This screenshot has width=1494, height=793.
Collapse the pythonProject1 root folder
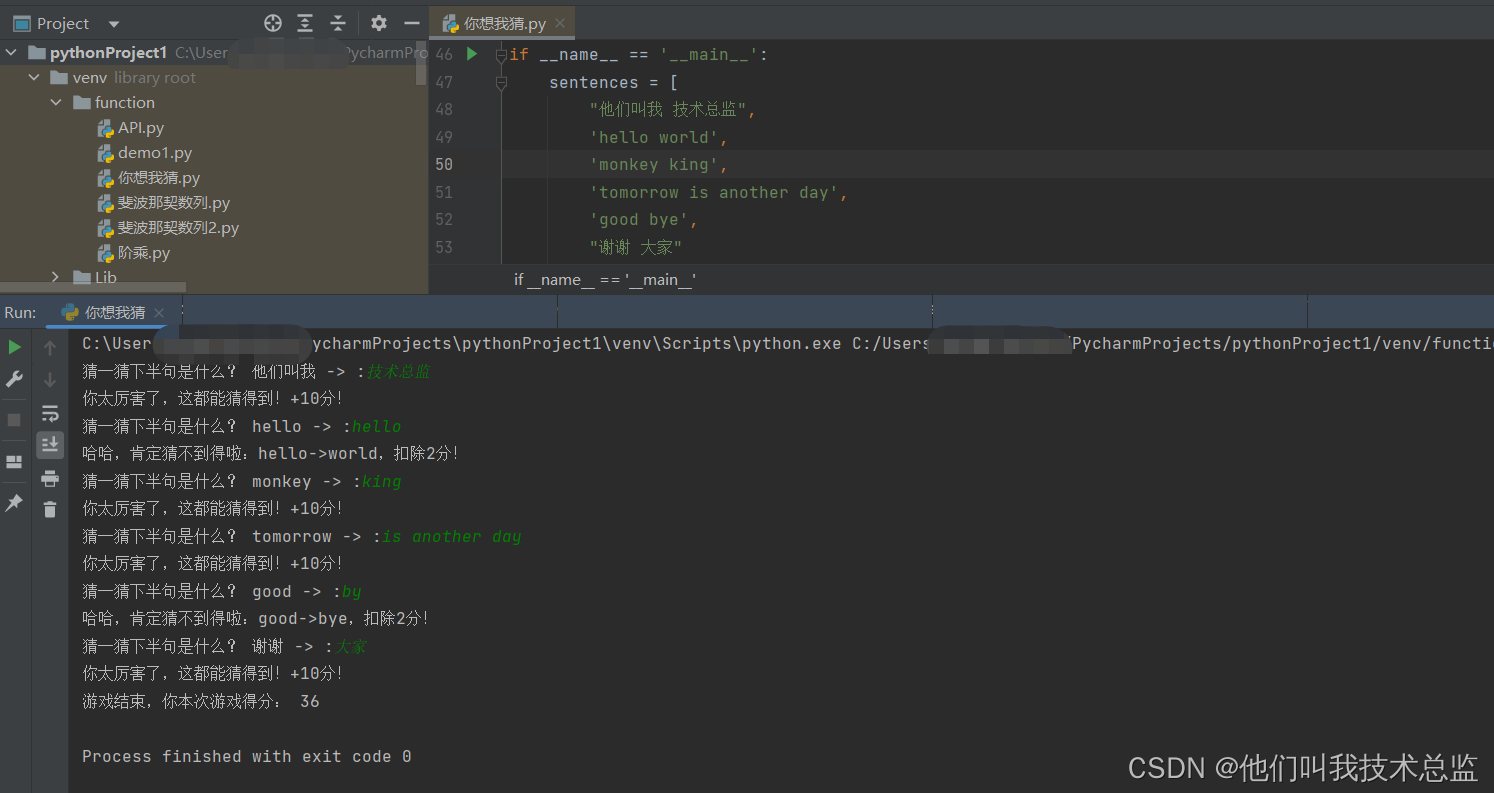point(12,53)
